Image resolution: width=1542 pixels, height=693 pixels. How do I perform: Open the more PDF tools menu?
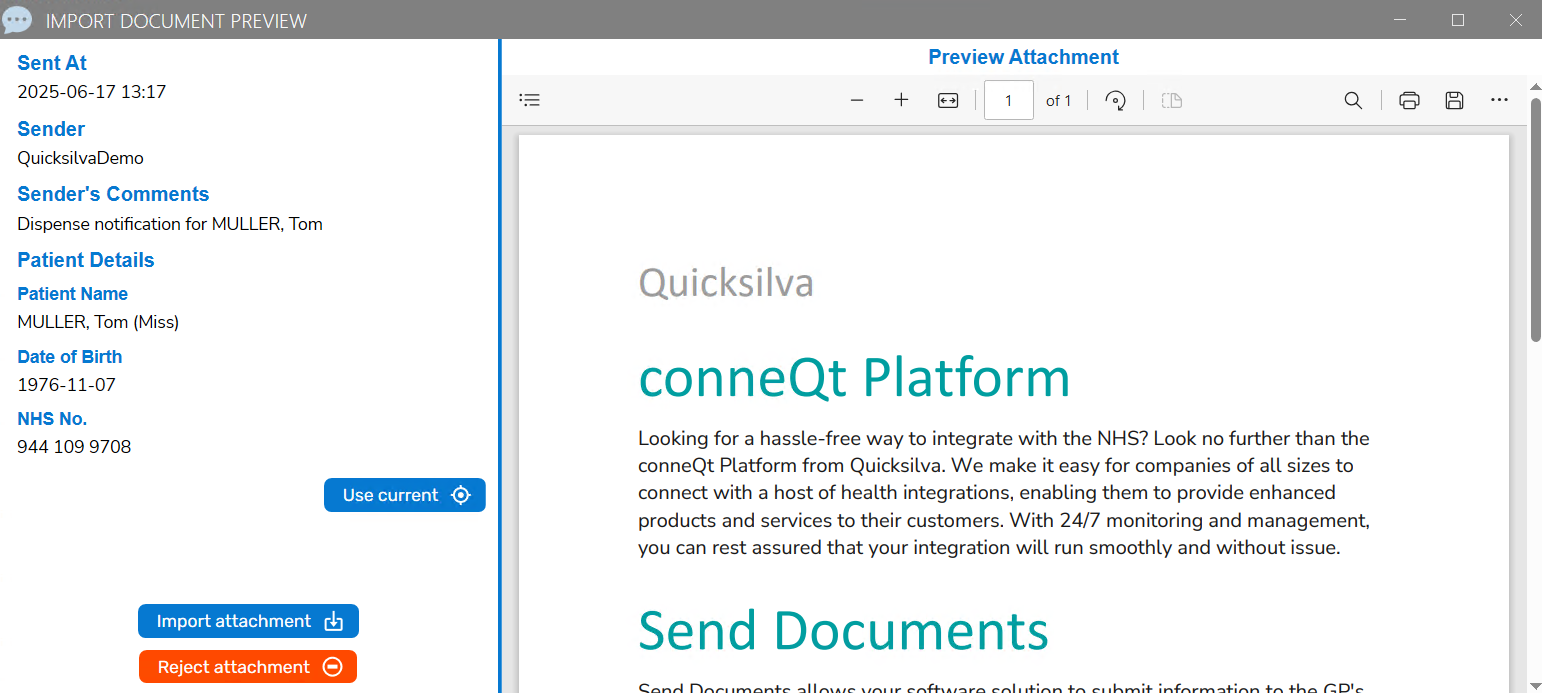[1499, 100]
